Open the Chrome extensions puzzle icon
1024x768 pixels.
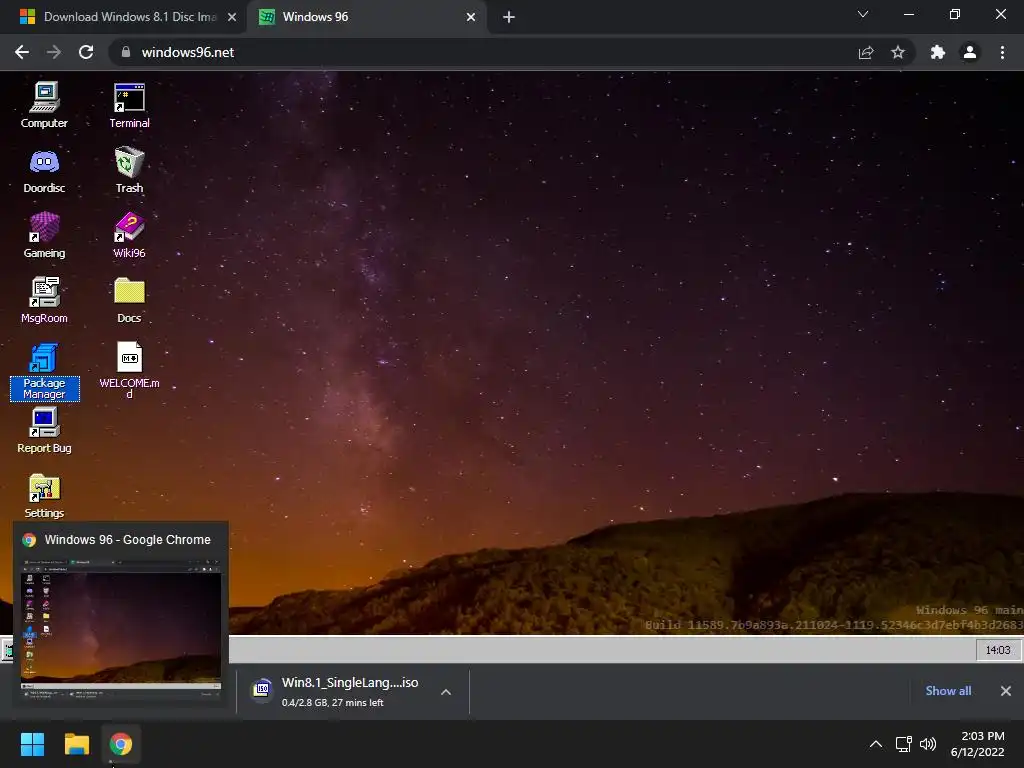(938, 52)
